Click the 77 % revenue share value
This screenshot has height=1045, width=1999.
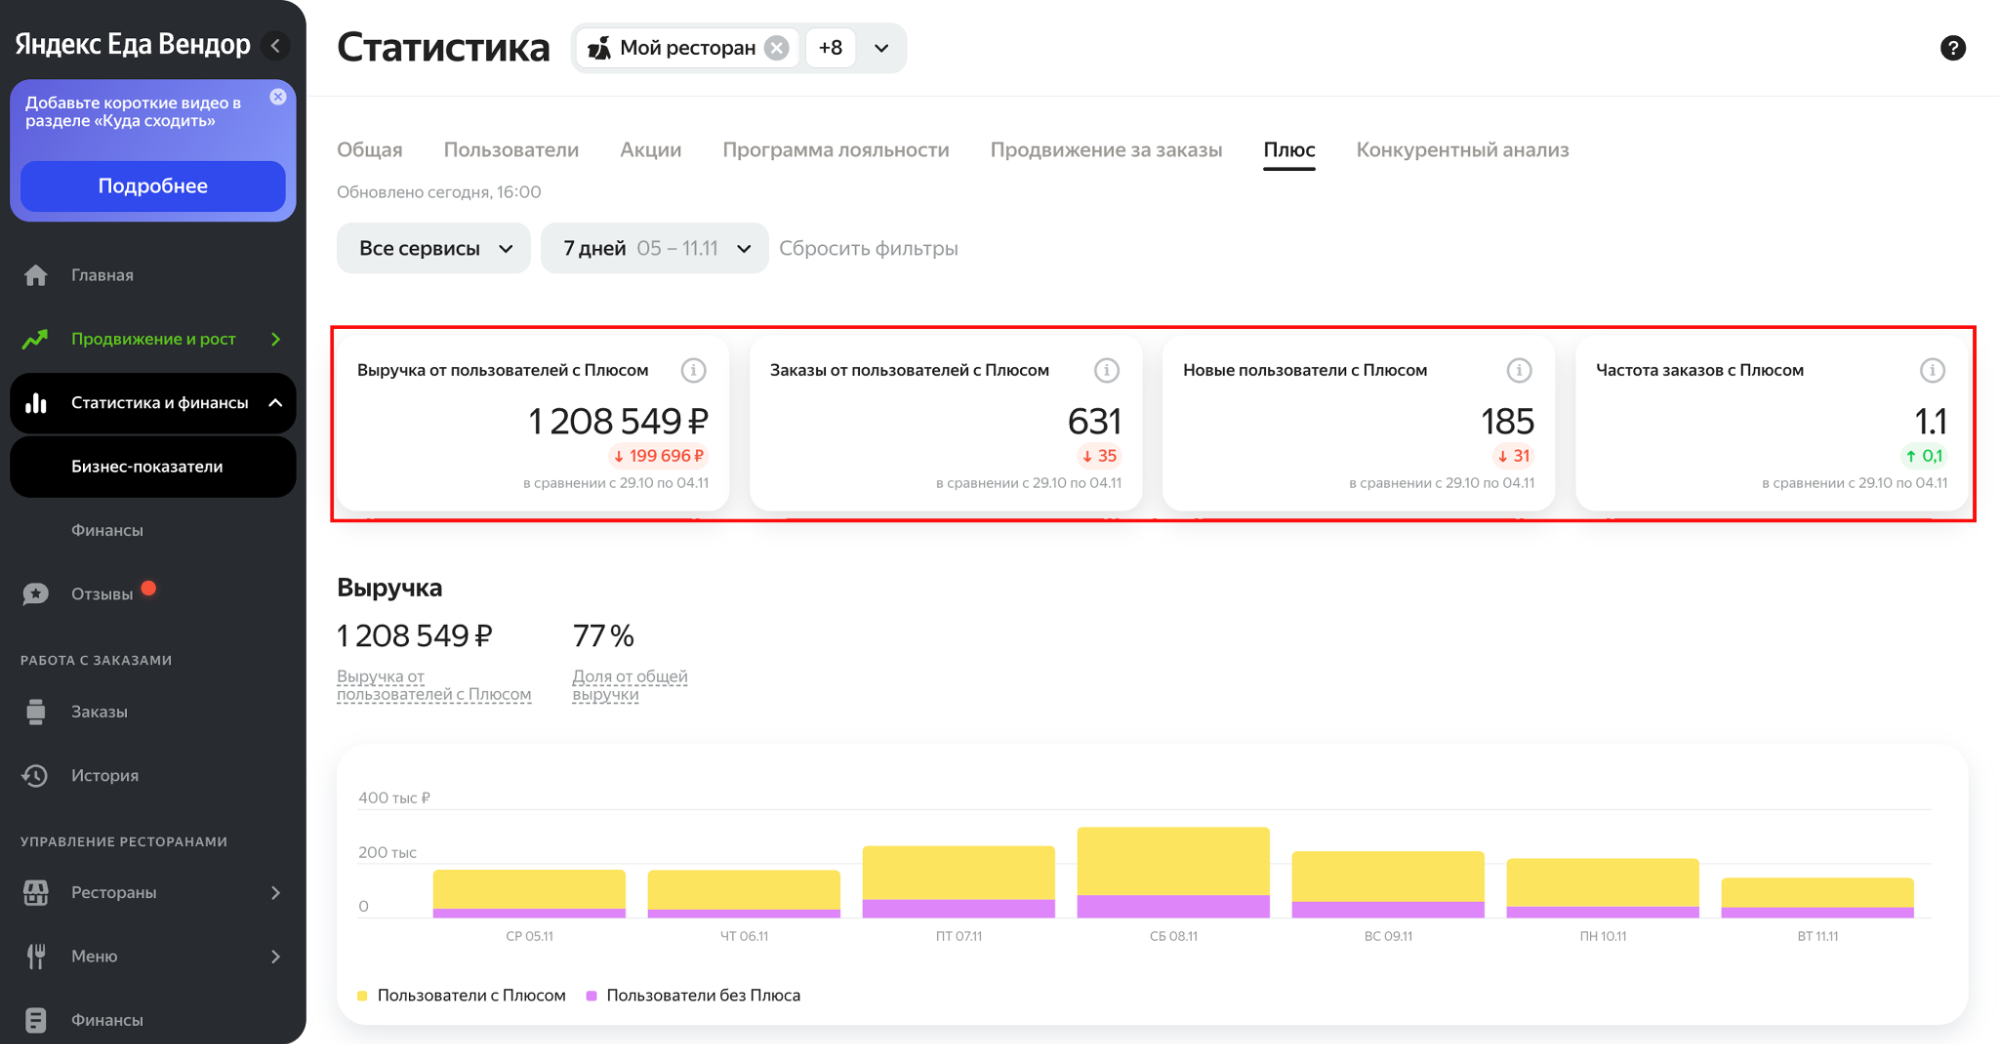[x=603, y=636]
